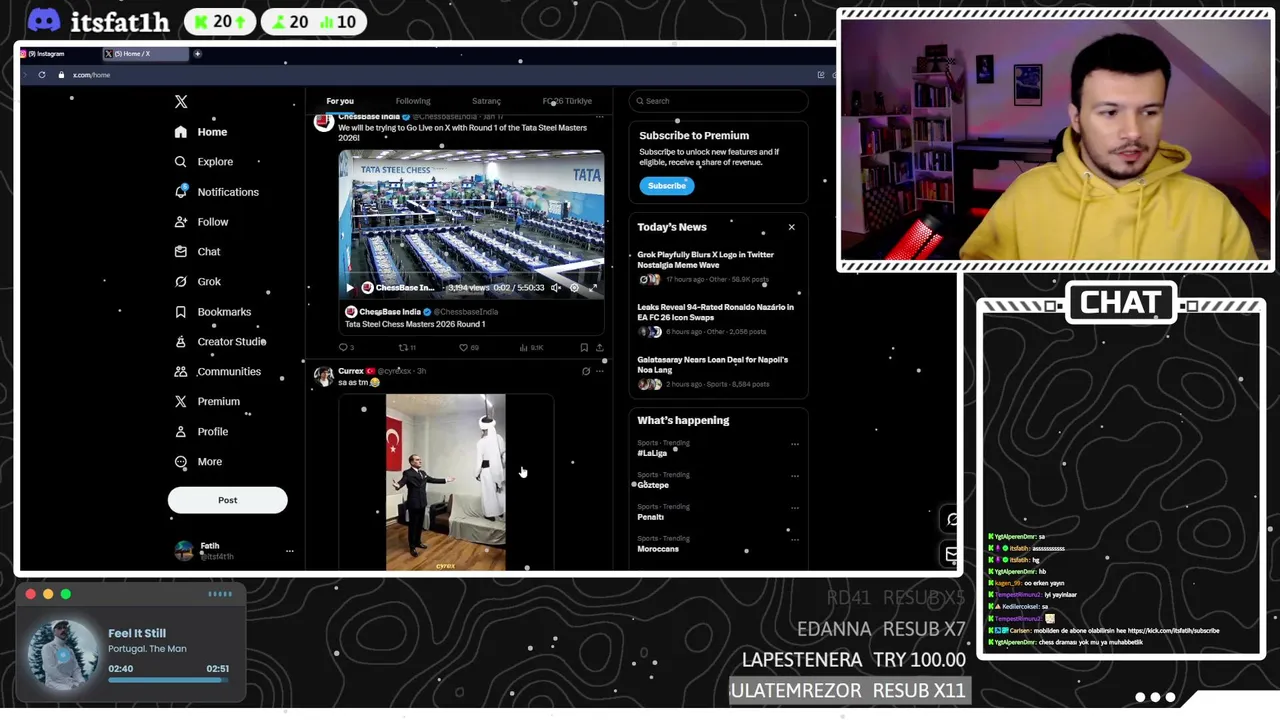Viewport: 1280px width, 720px height.
Task: Open the Currex post photo
Action: (446, 482)
